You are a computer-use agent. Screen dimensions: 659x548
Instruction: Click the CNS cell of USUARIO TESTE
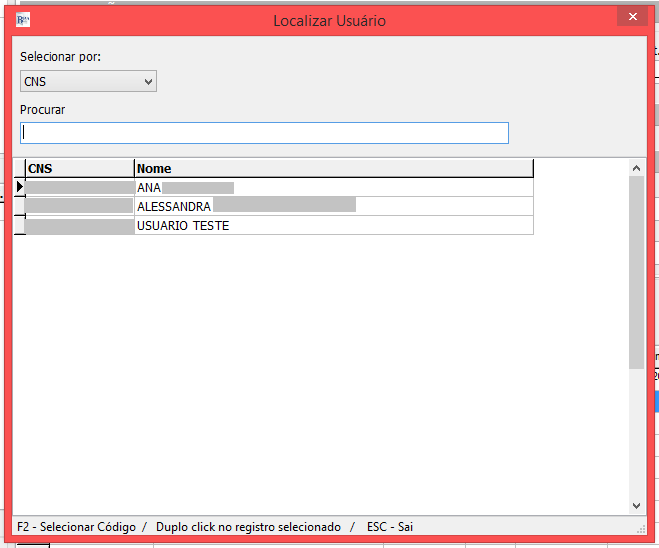tap(79, 226)
